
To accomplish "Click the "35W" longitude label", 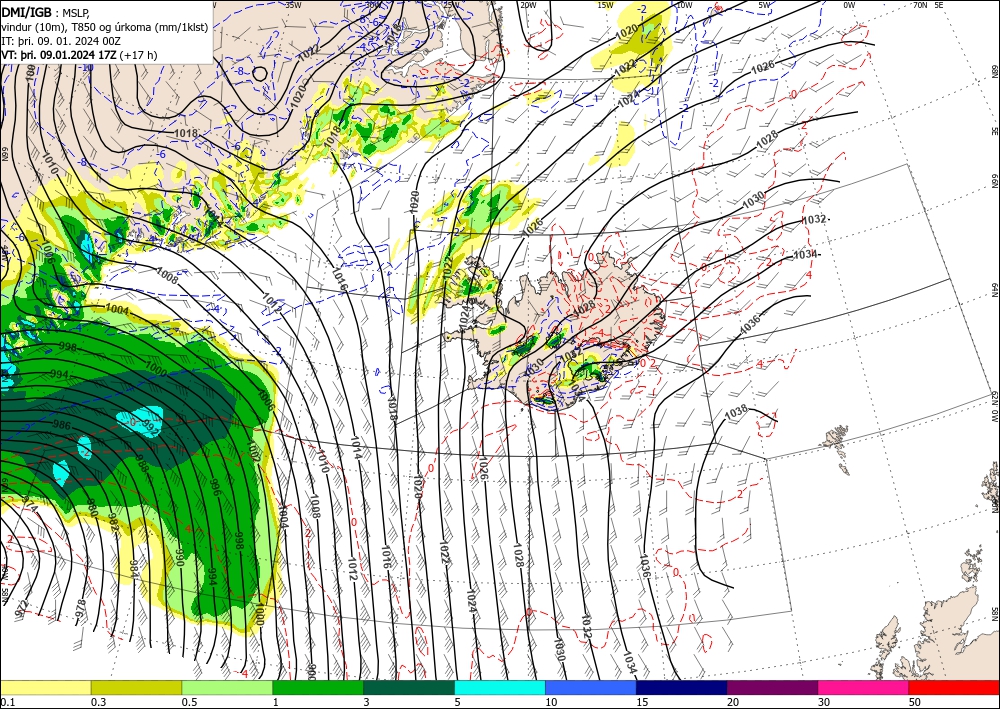I will (293, 5).
